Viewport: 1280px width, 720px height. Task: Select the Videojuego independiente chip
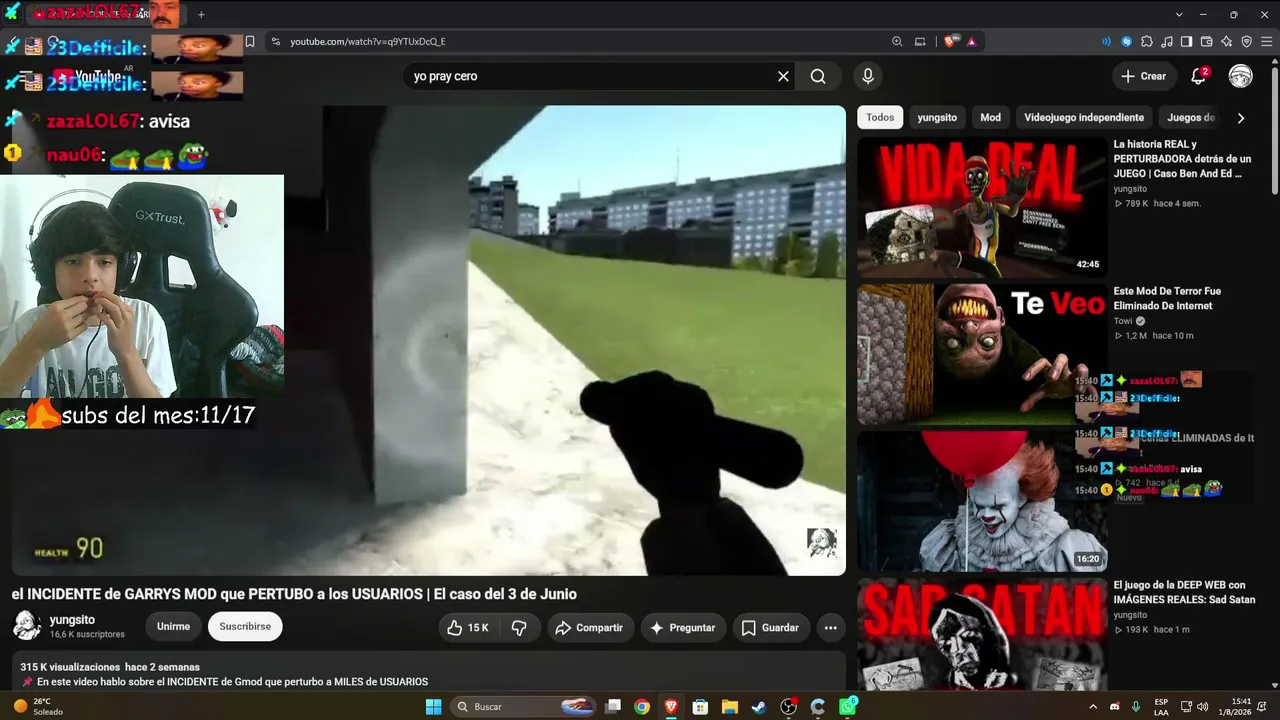pyautogui.click(x=1084, y=117)
